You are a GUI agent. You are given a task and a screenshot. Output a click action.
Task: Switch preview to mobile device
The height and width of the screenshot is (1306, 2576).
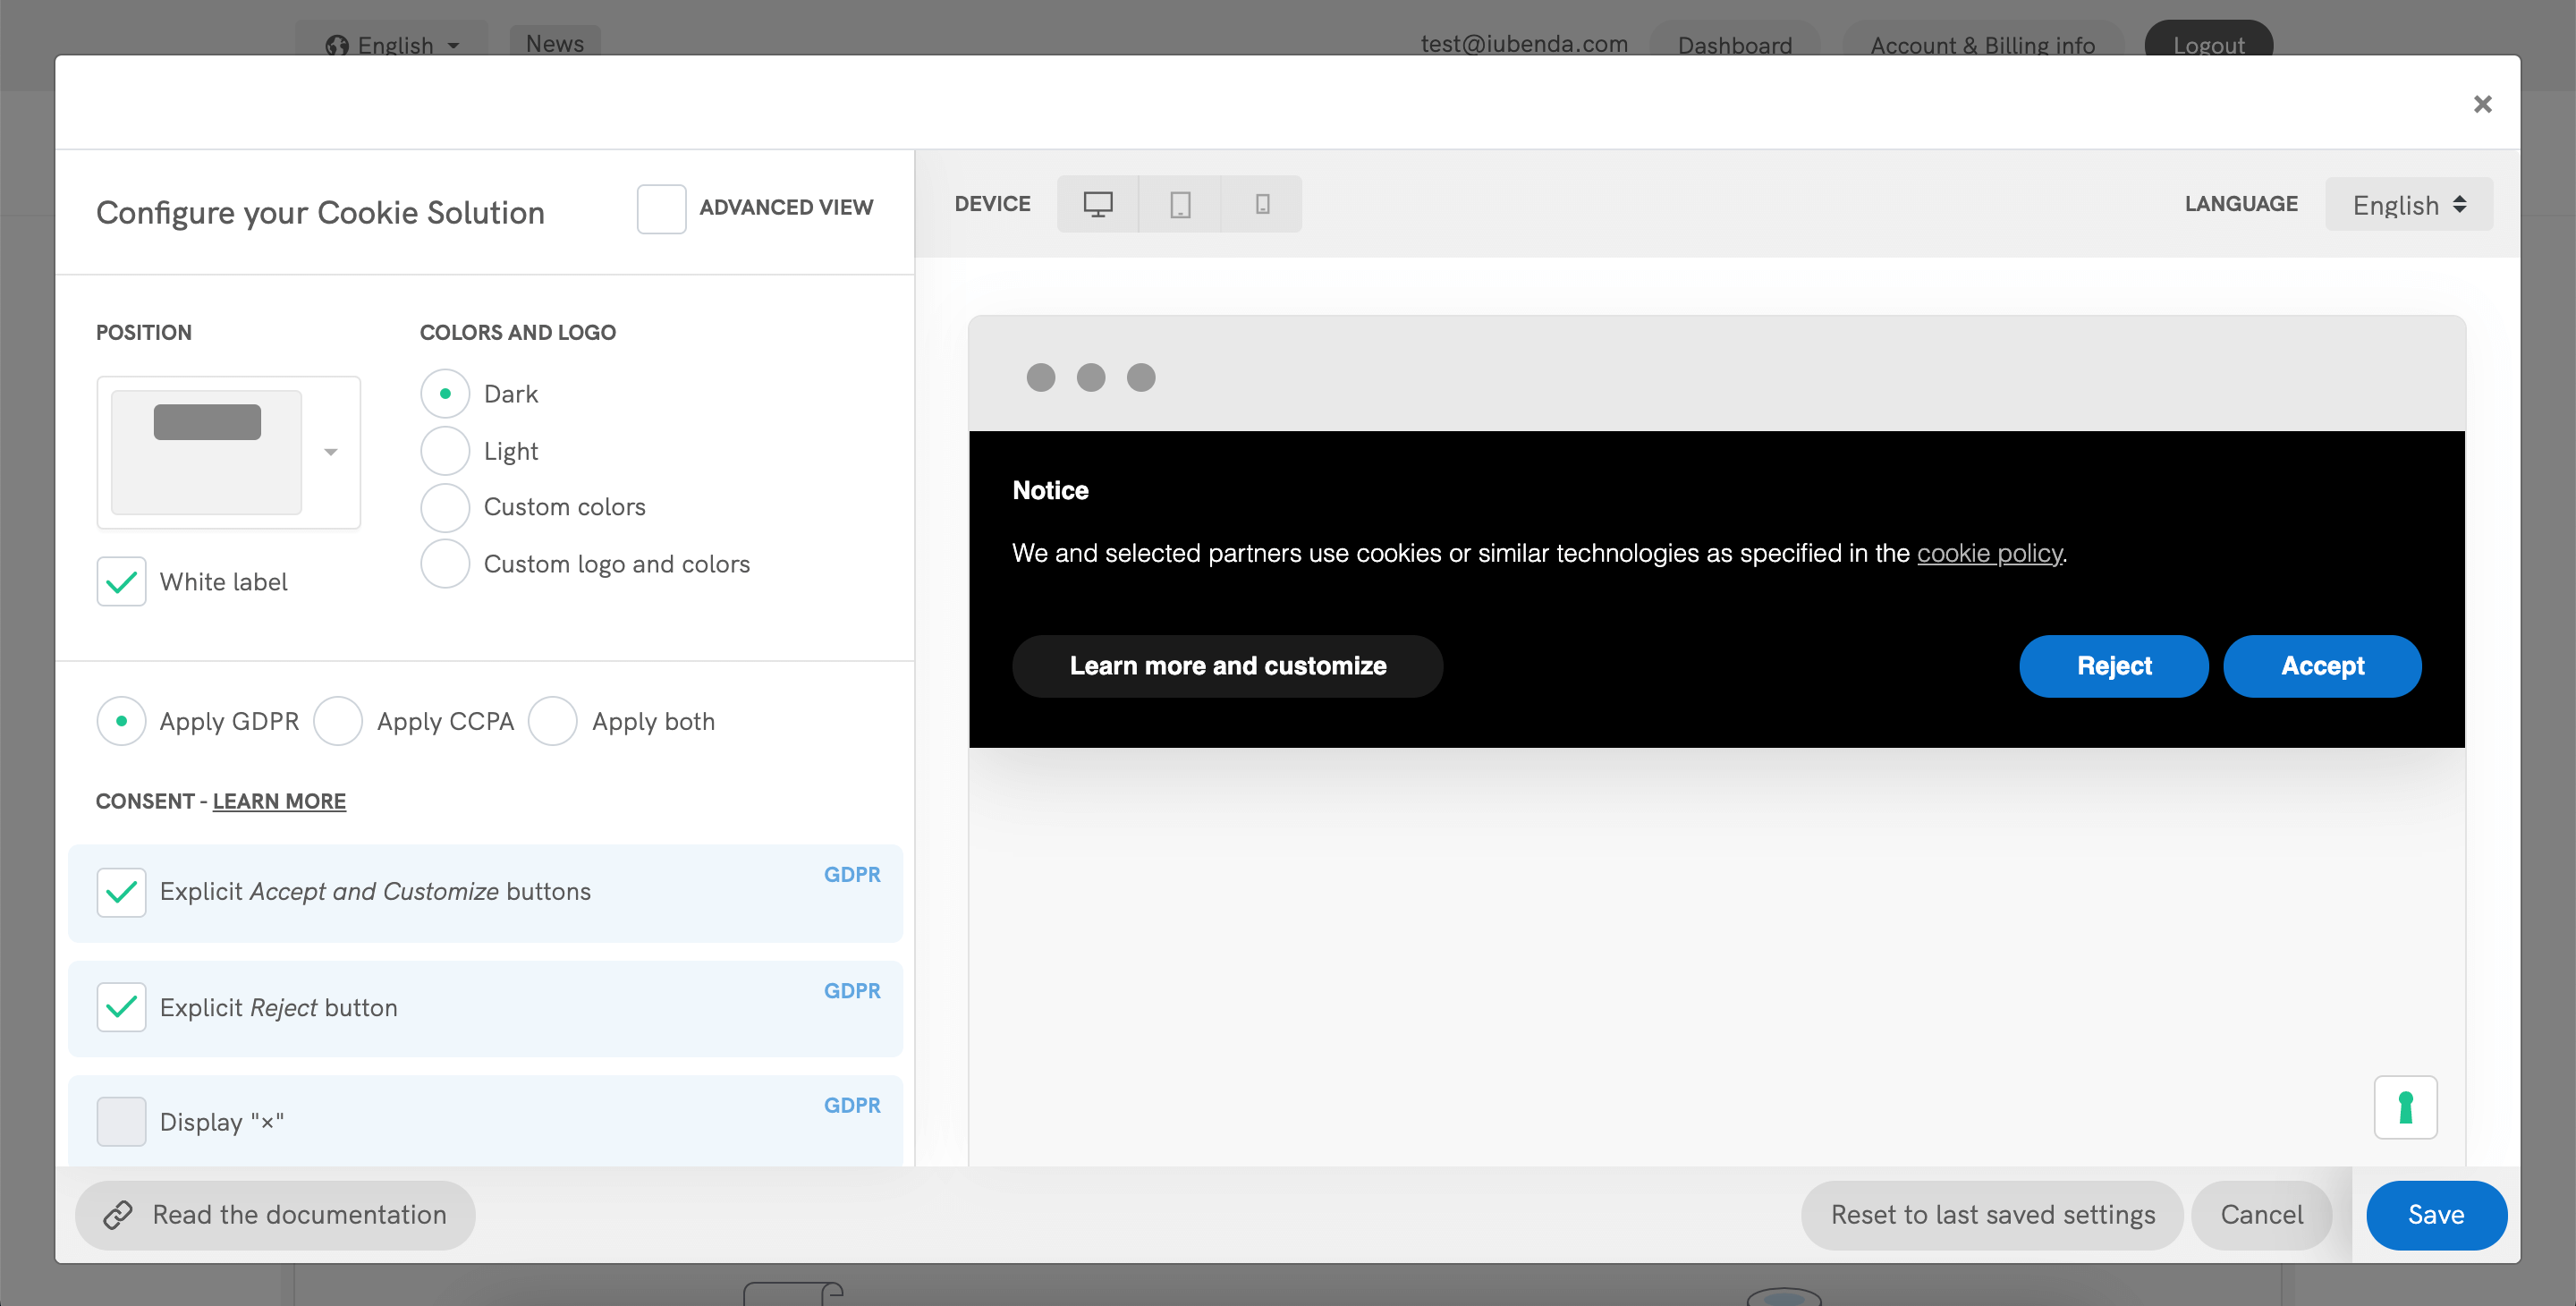(x=1261, y=203)
